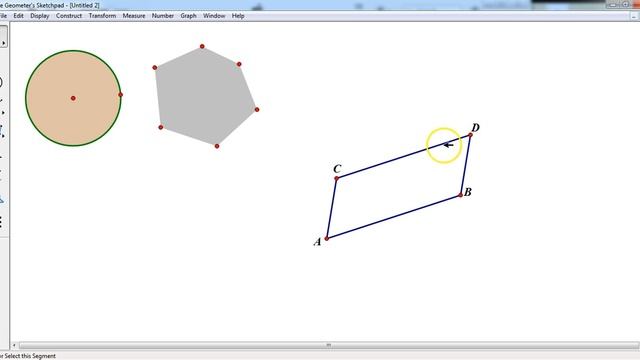Select segment BD of the parallelogram
Viewport: 640px width, 360px height.
pos(465,165)
